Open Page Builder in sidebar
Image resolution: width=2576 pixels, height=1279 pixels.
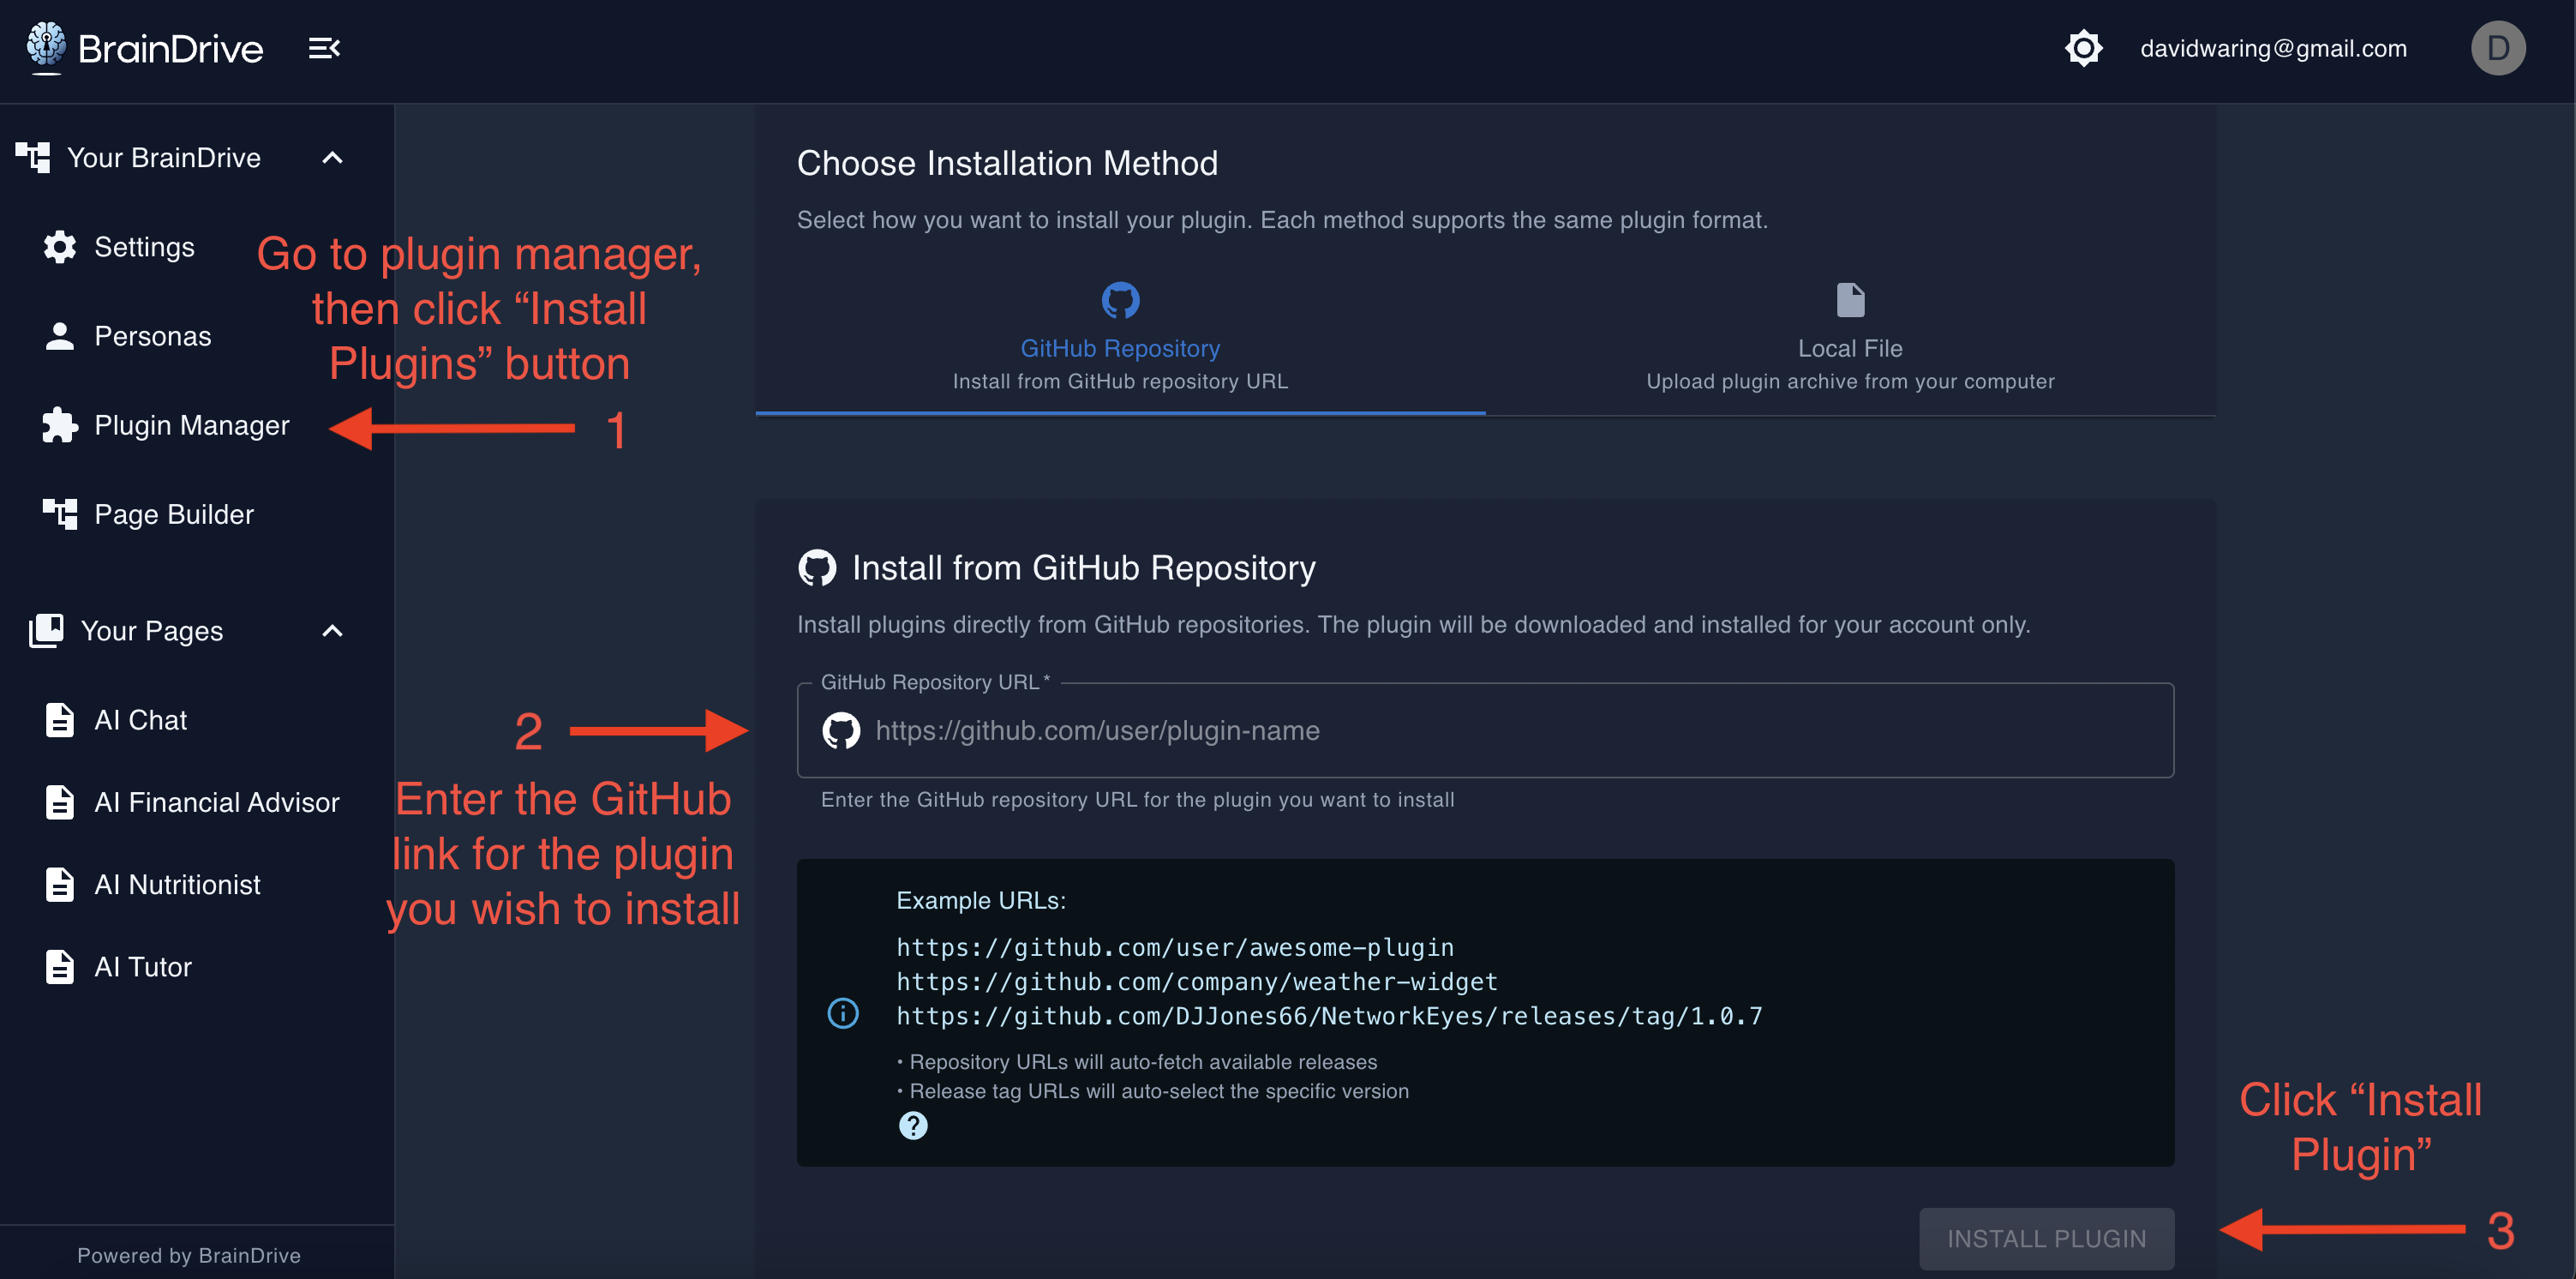pos(173,514)
